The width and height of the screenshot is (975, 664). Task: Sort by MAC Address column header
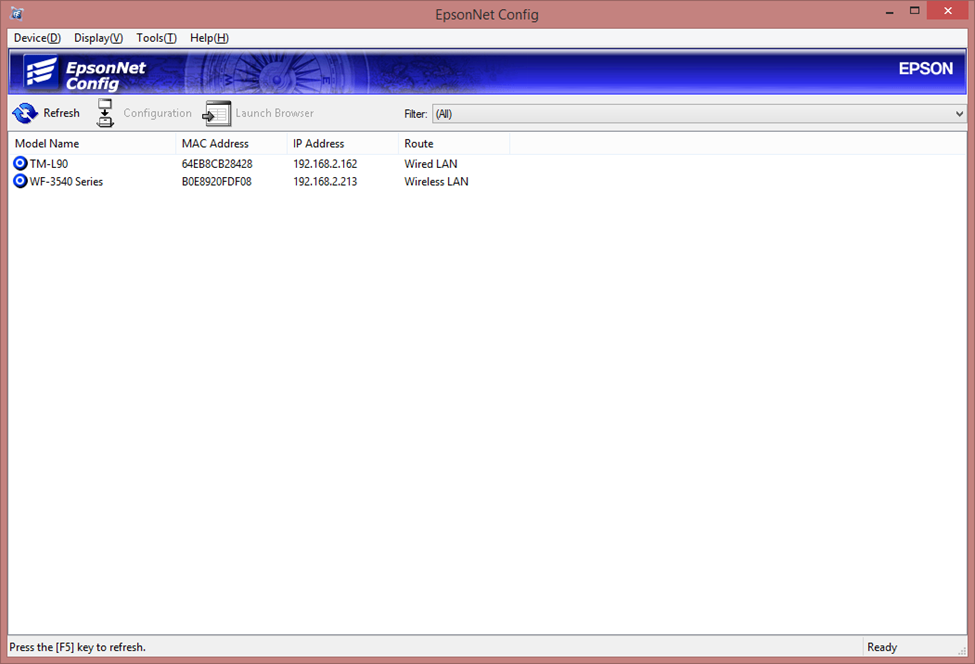click(x=231, y=144)
